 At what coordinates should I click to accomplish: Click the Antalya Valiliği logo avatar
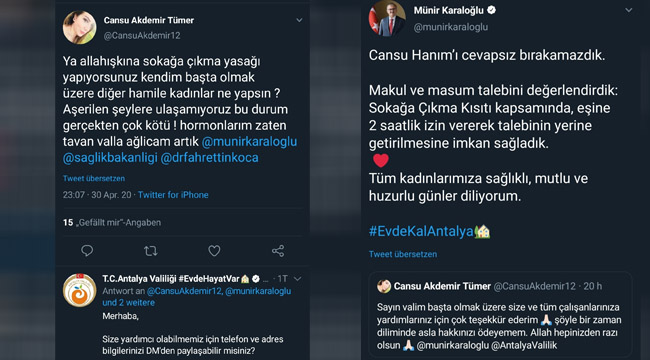79,290
